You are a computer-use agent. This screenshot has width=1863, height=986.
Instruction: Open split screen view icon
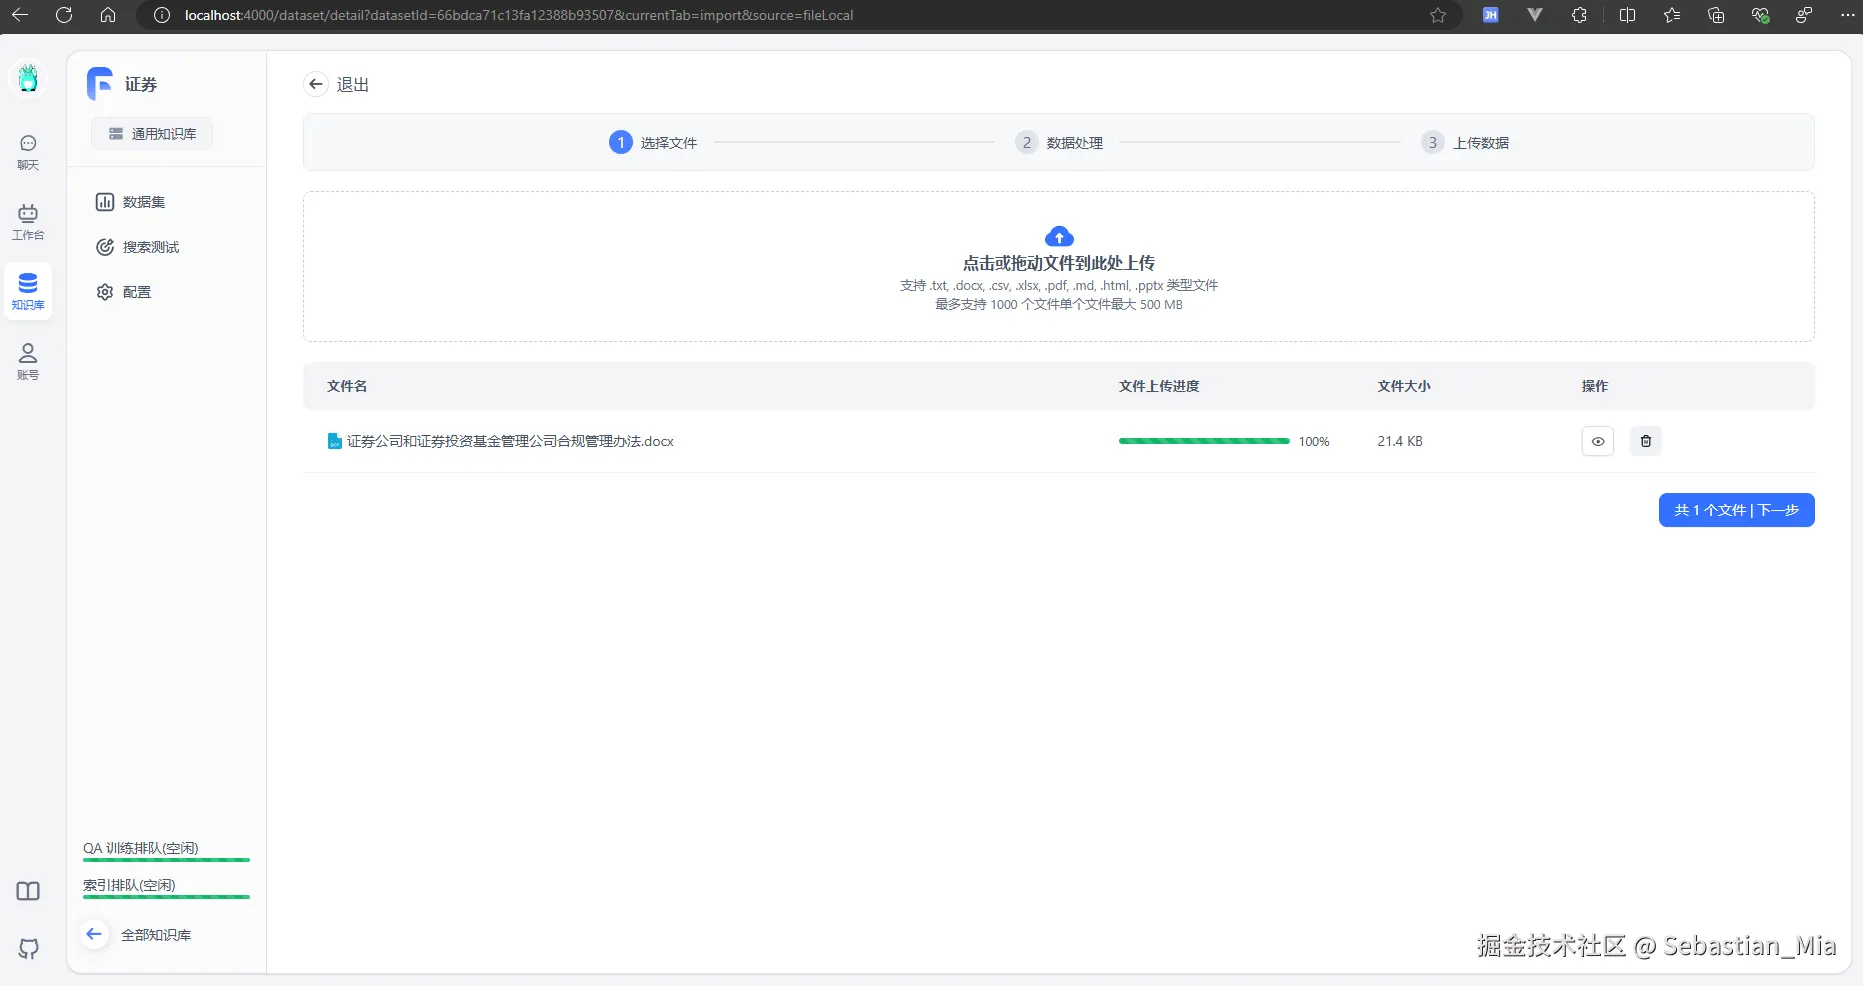pyautogui.click(x=1627, y=15)
